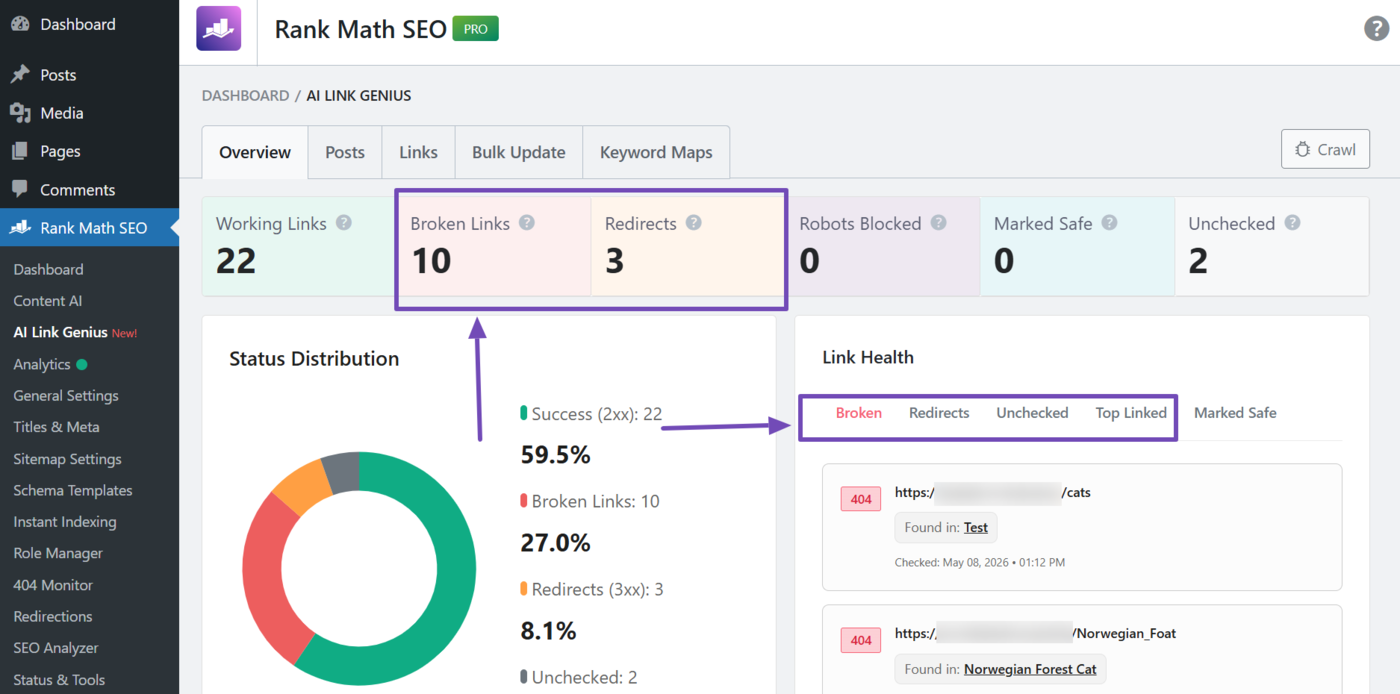
Task: Click the Unchecked 2 stat card
Action: point(1272,246)
